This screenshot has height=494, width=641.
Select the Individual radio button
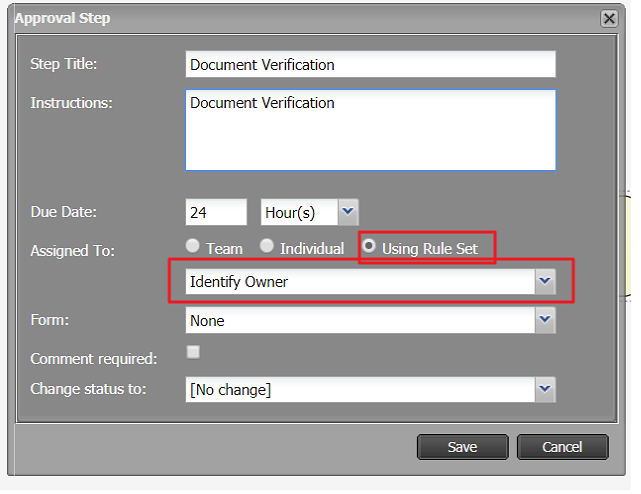click(x=267, y=246)
